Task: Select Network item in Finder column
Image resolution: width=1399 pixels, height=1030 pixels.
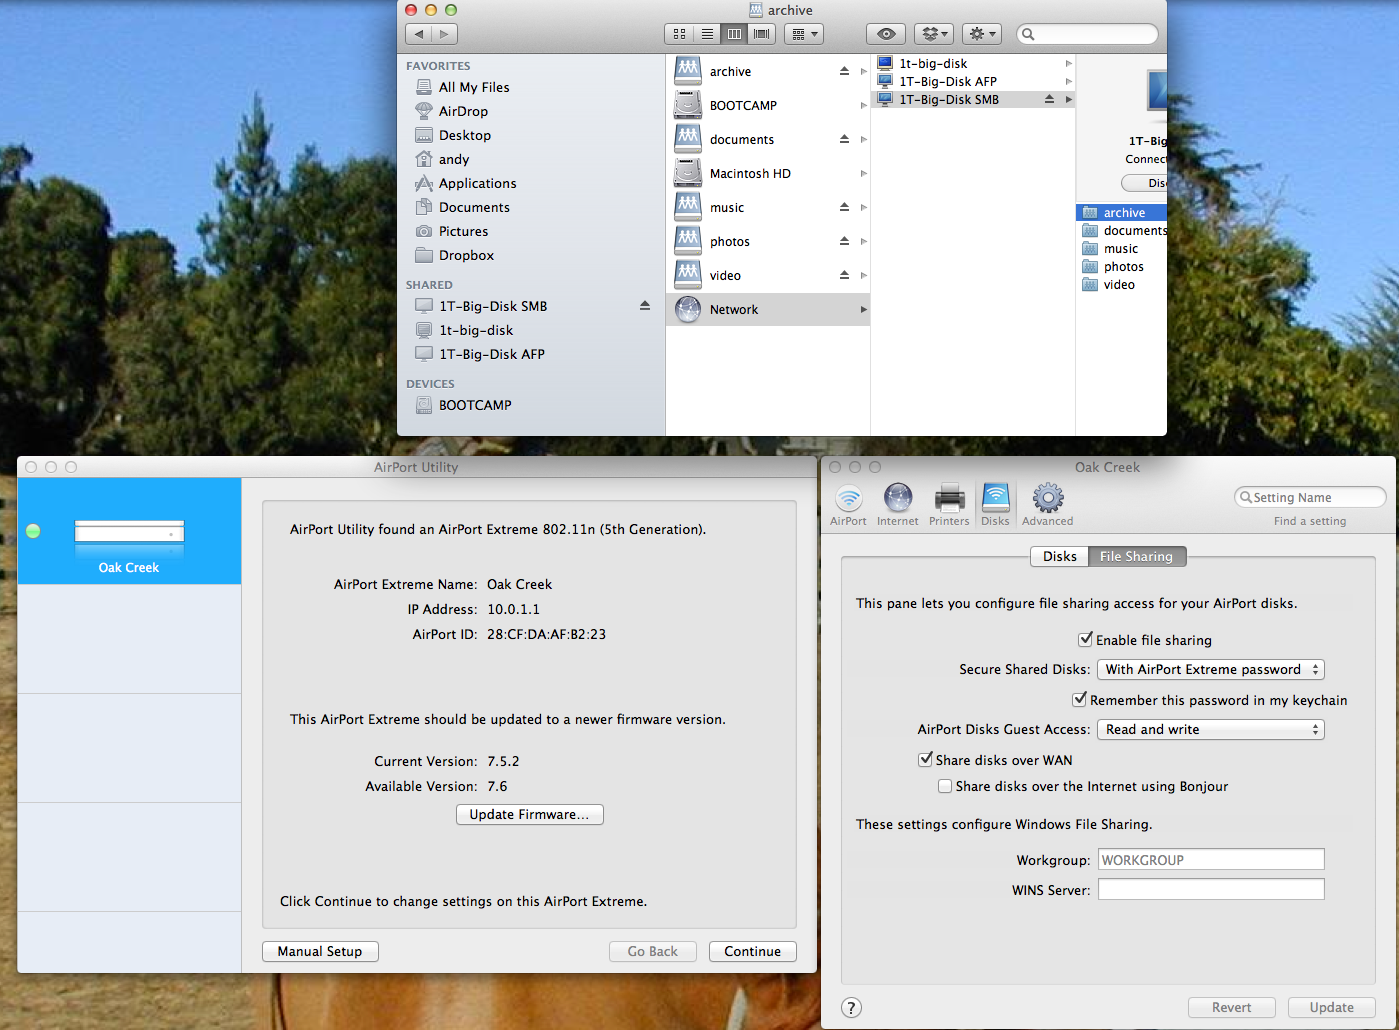Action: pos(768,309)
